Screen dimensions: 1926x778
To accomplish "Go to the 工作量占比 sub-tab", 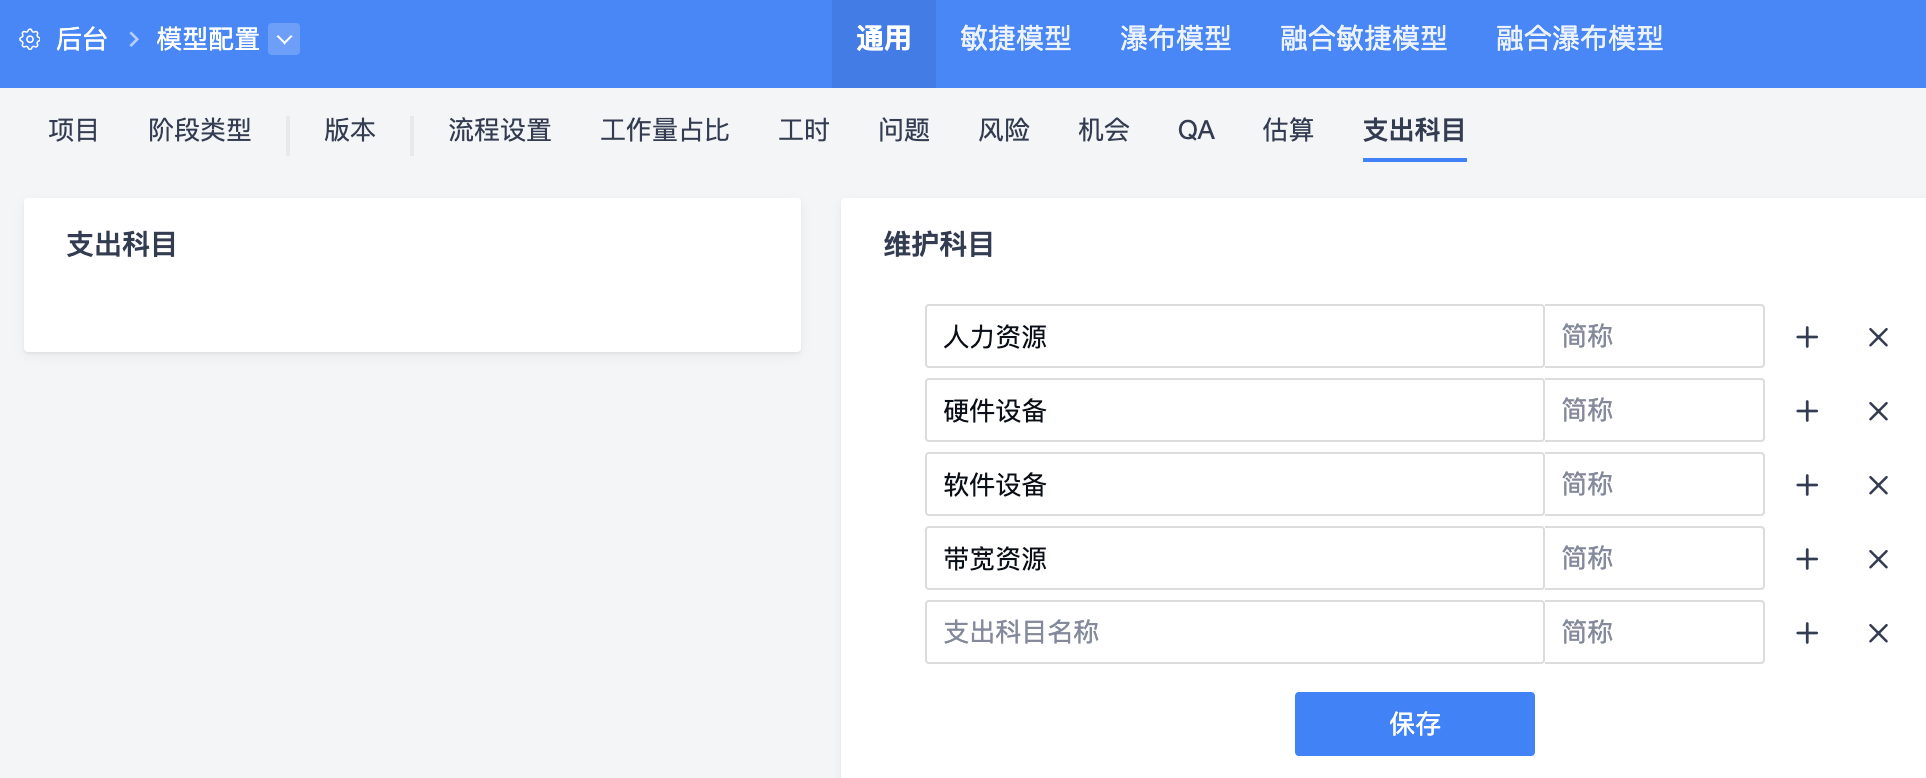I will [665, 130].
